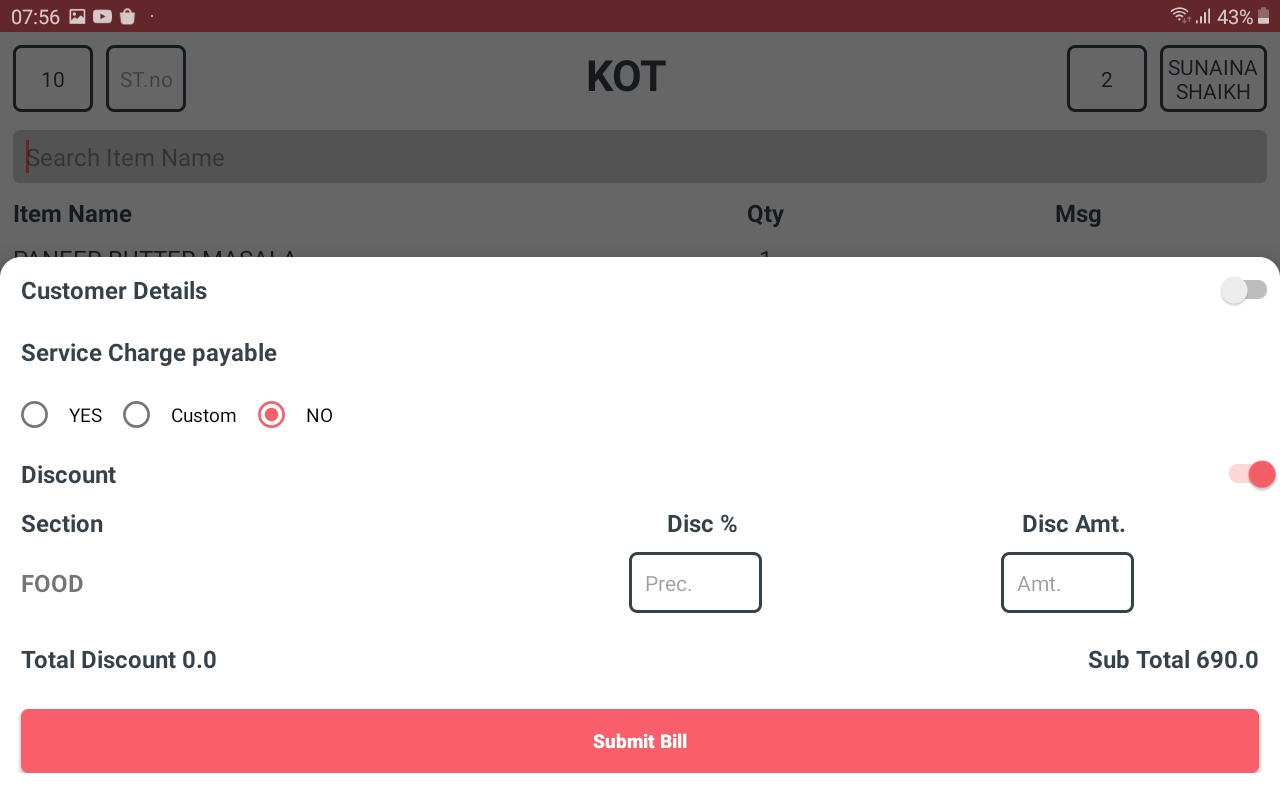Tap the YouTube icon in status bar
Image resolution: width=1280 pixels, height=800 pixels.
click(x=102, y=16)
